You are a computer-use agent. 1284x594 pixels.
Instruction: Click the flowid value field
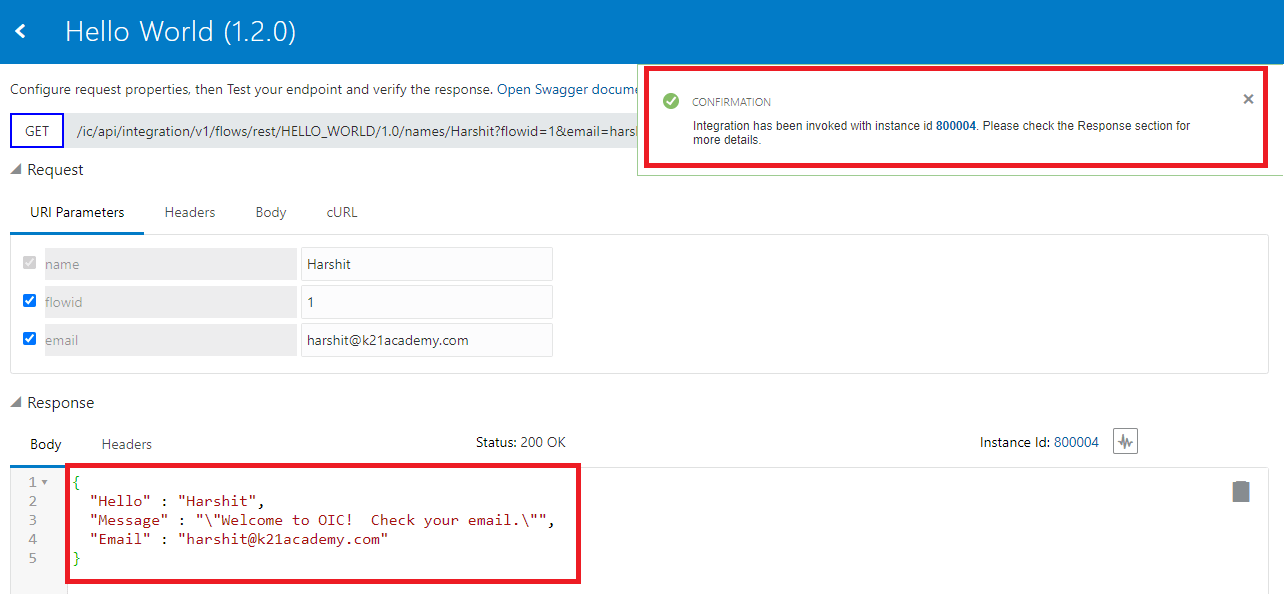(x=427, y=302)
